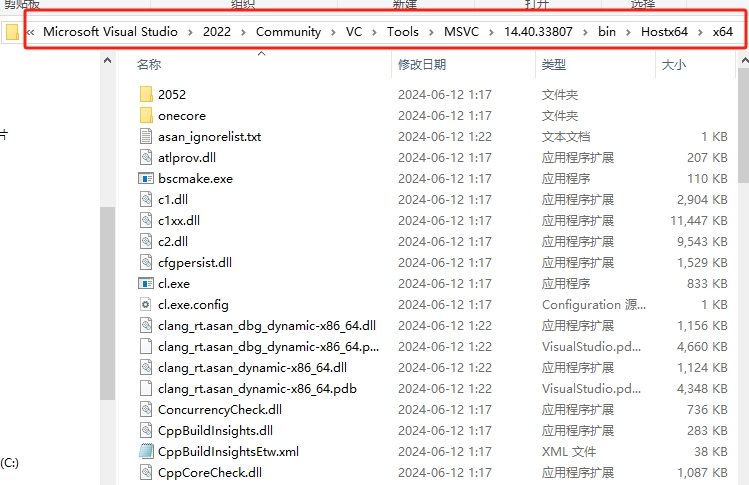The height and width of the screenshot is (485, 749).
Task: Navigate to the bin breadcrumb folder
Action: [607, 32]
